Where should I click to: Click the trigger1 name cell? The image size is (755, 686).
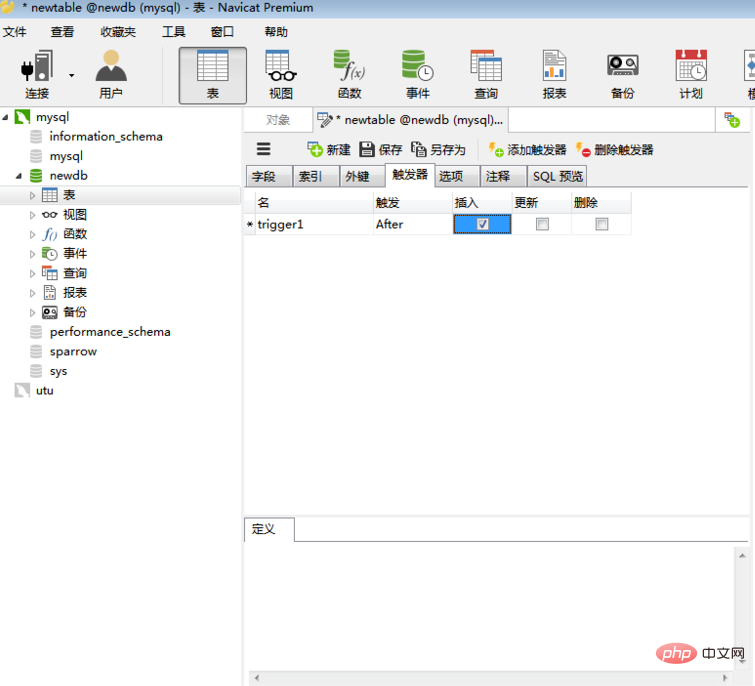314,224
